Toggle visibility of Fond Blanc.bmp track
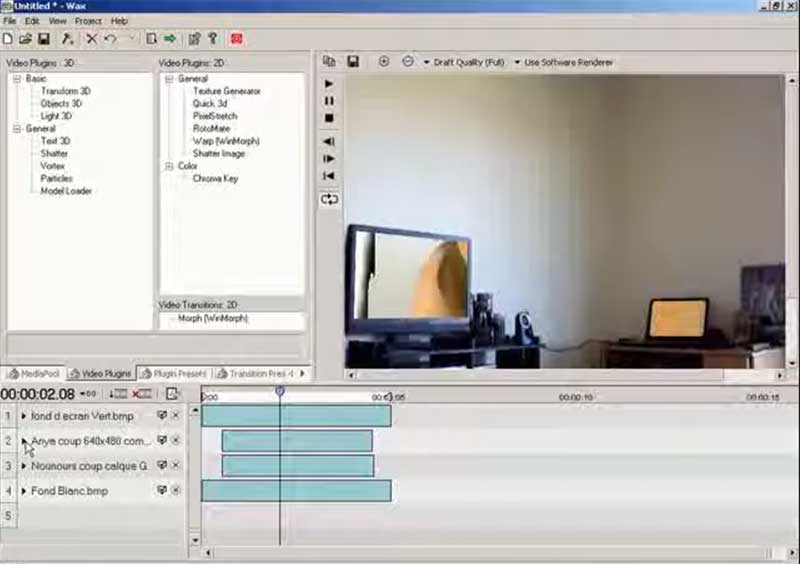This screenshot has width=800, height=564. pyautogui.click(x=161, y=491)
